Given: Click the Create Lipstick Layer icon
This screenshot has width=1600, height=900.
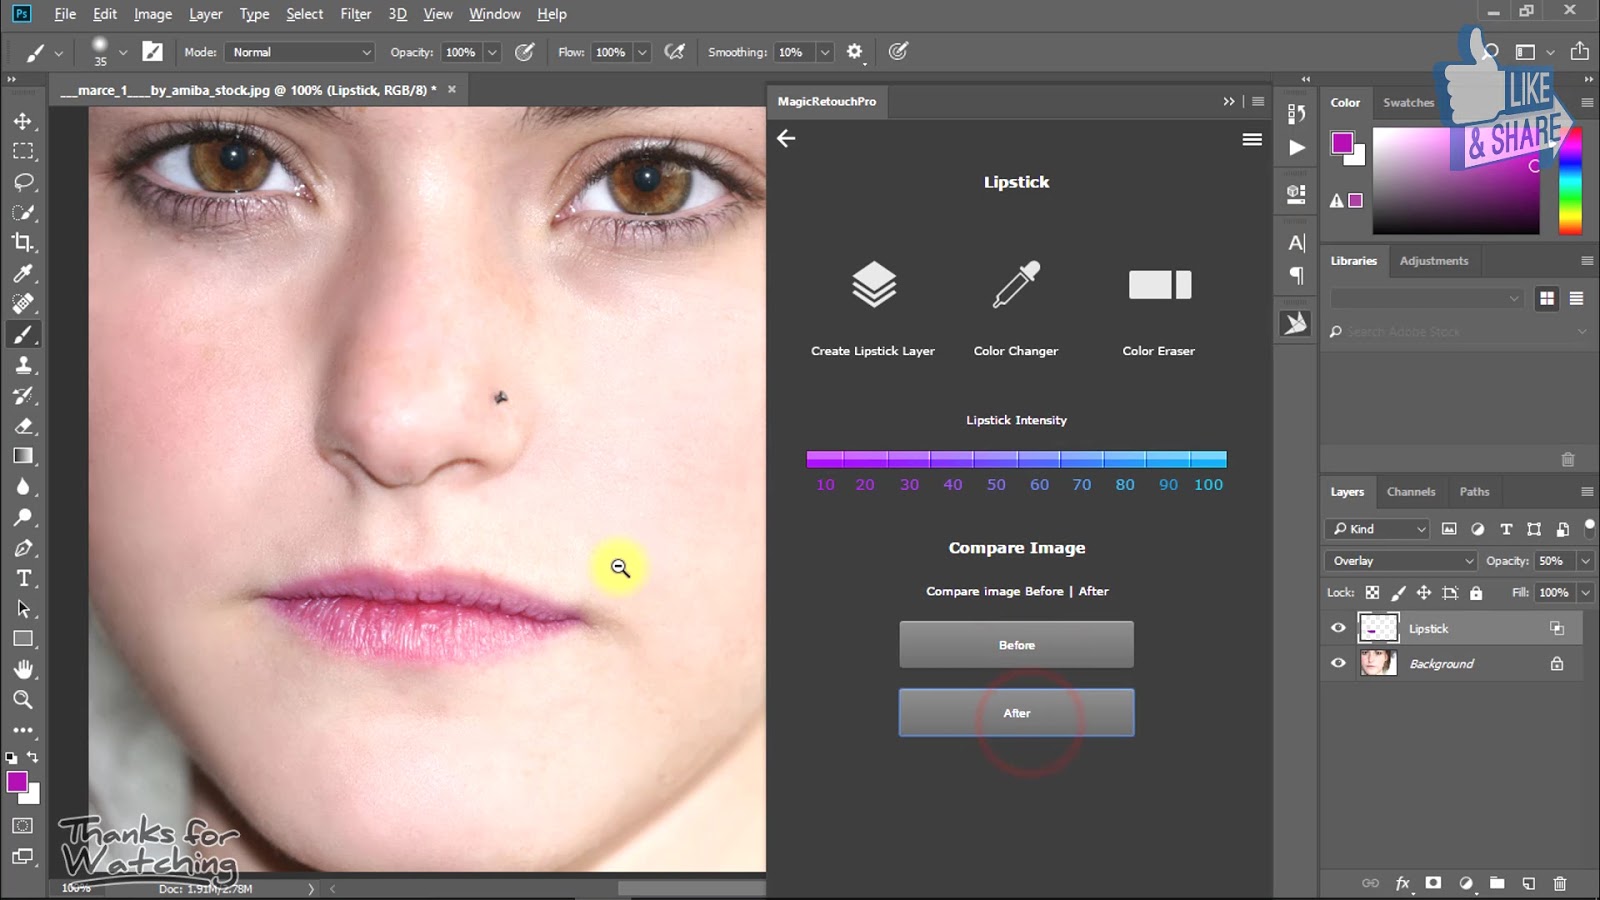Looking at the screenshot, I should point(873,285).
